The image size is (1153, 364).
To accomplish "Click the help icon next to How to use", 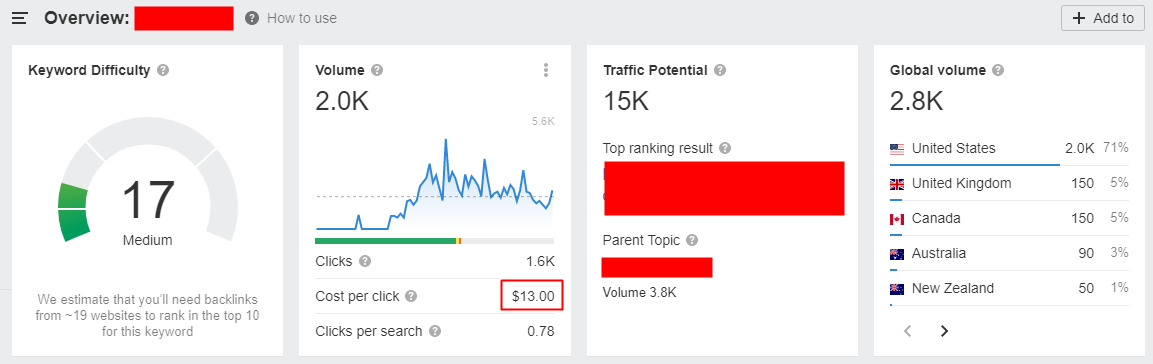I will (x=252, y=18).
